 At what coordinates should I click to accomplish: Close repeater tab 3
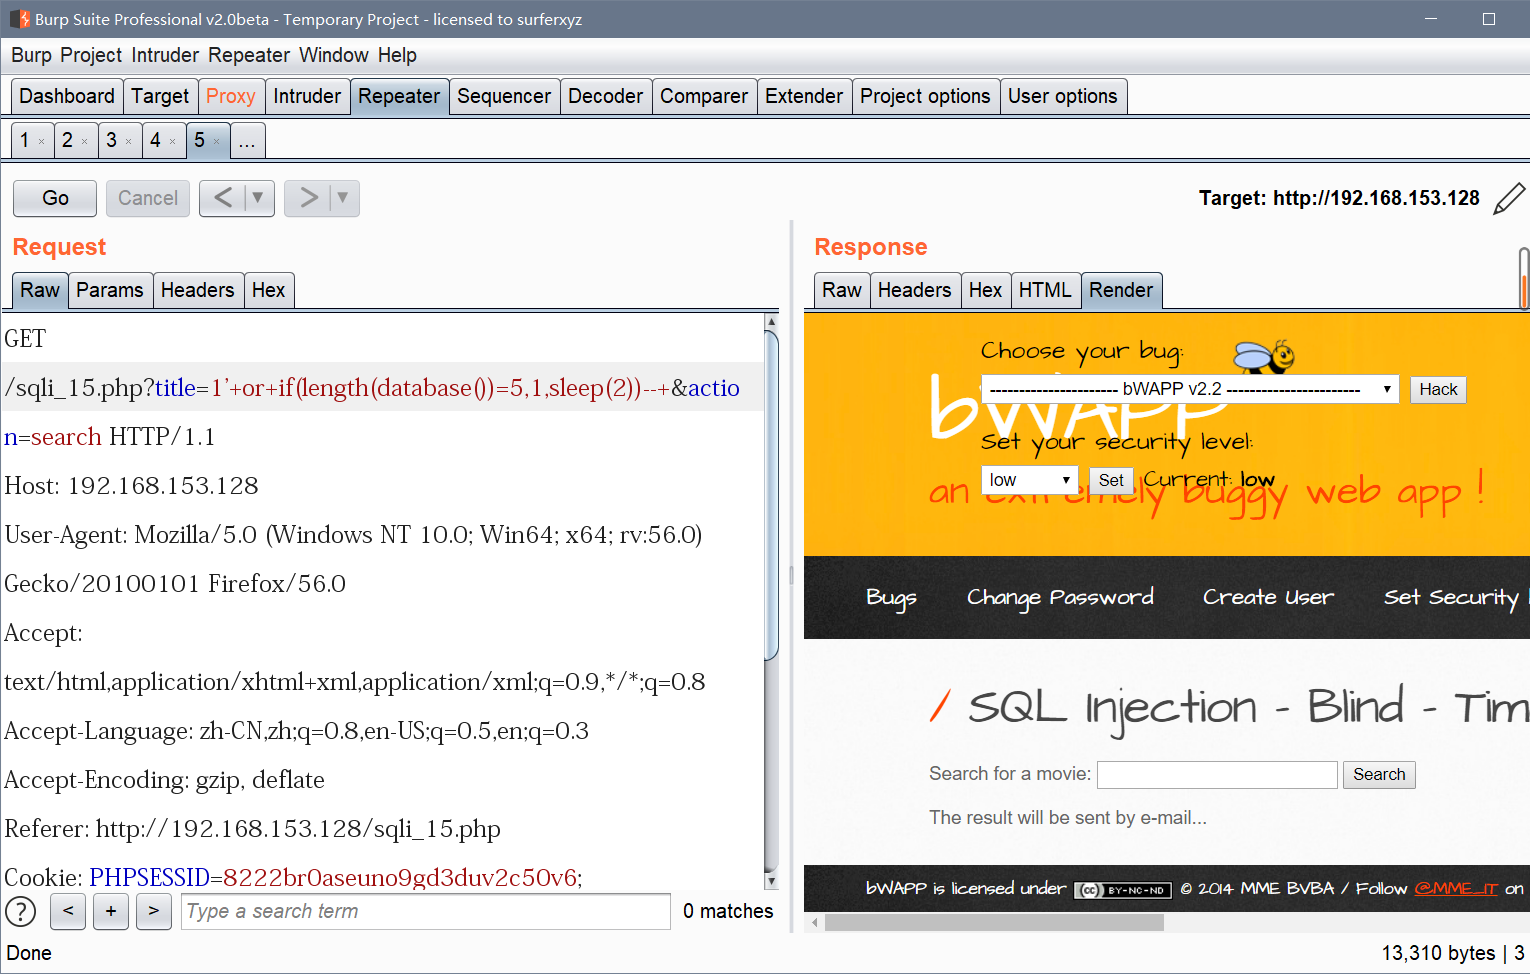click(x=129, y=141)
